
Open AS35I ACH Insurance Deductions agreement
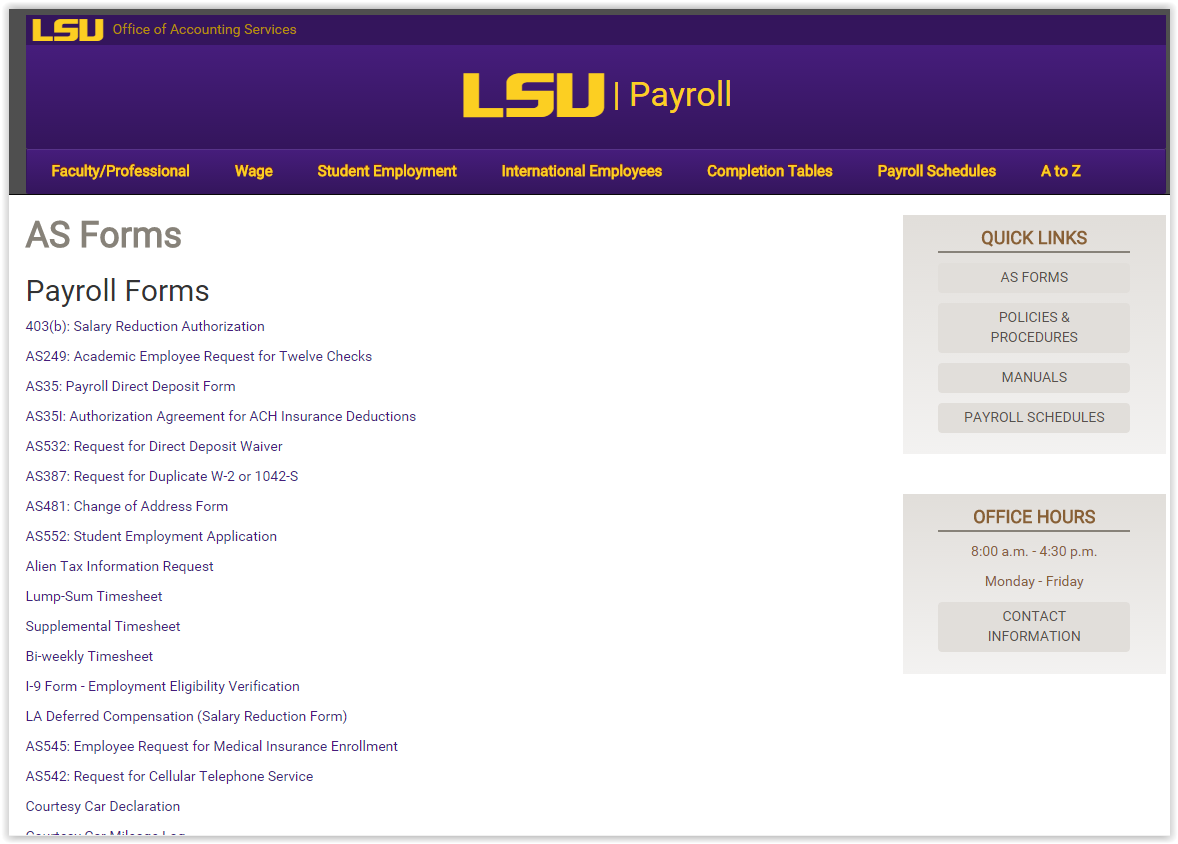(x=221, y=416)
